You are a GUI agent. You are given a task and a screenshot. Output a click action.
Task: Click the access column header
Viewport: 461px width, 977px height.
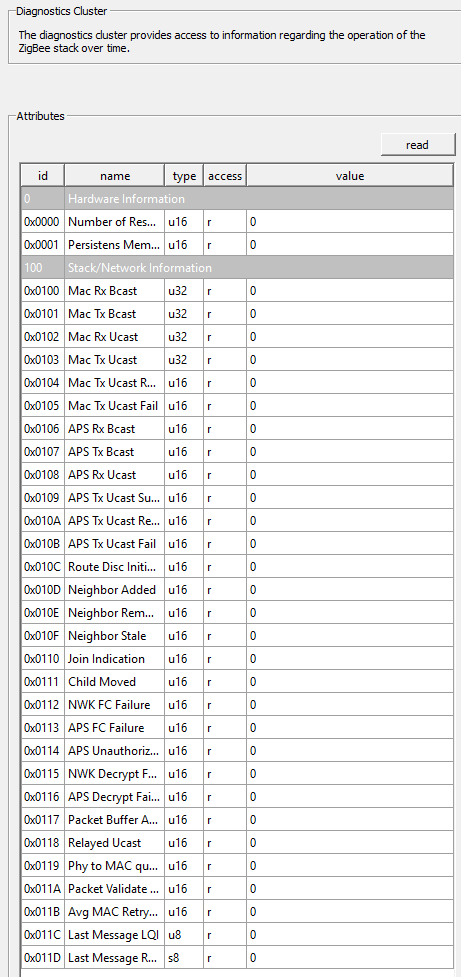225,176
